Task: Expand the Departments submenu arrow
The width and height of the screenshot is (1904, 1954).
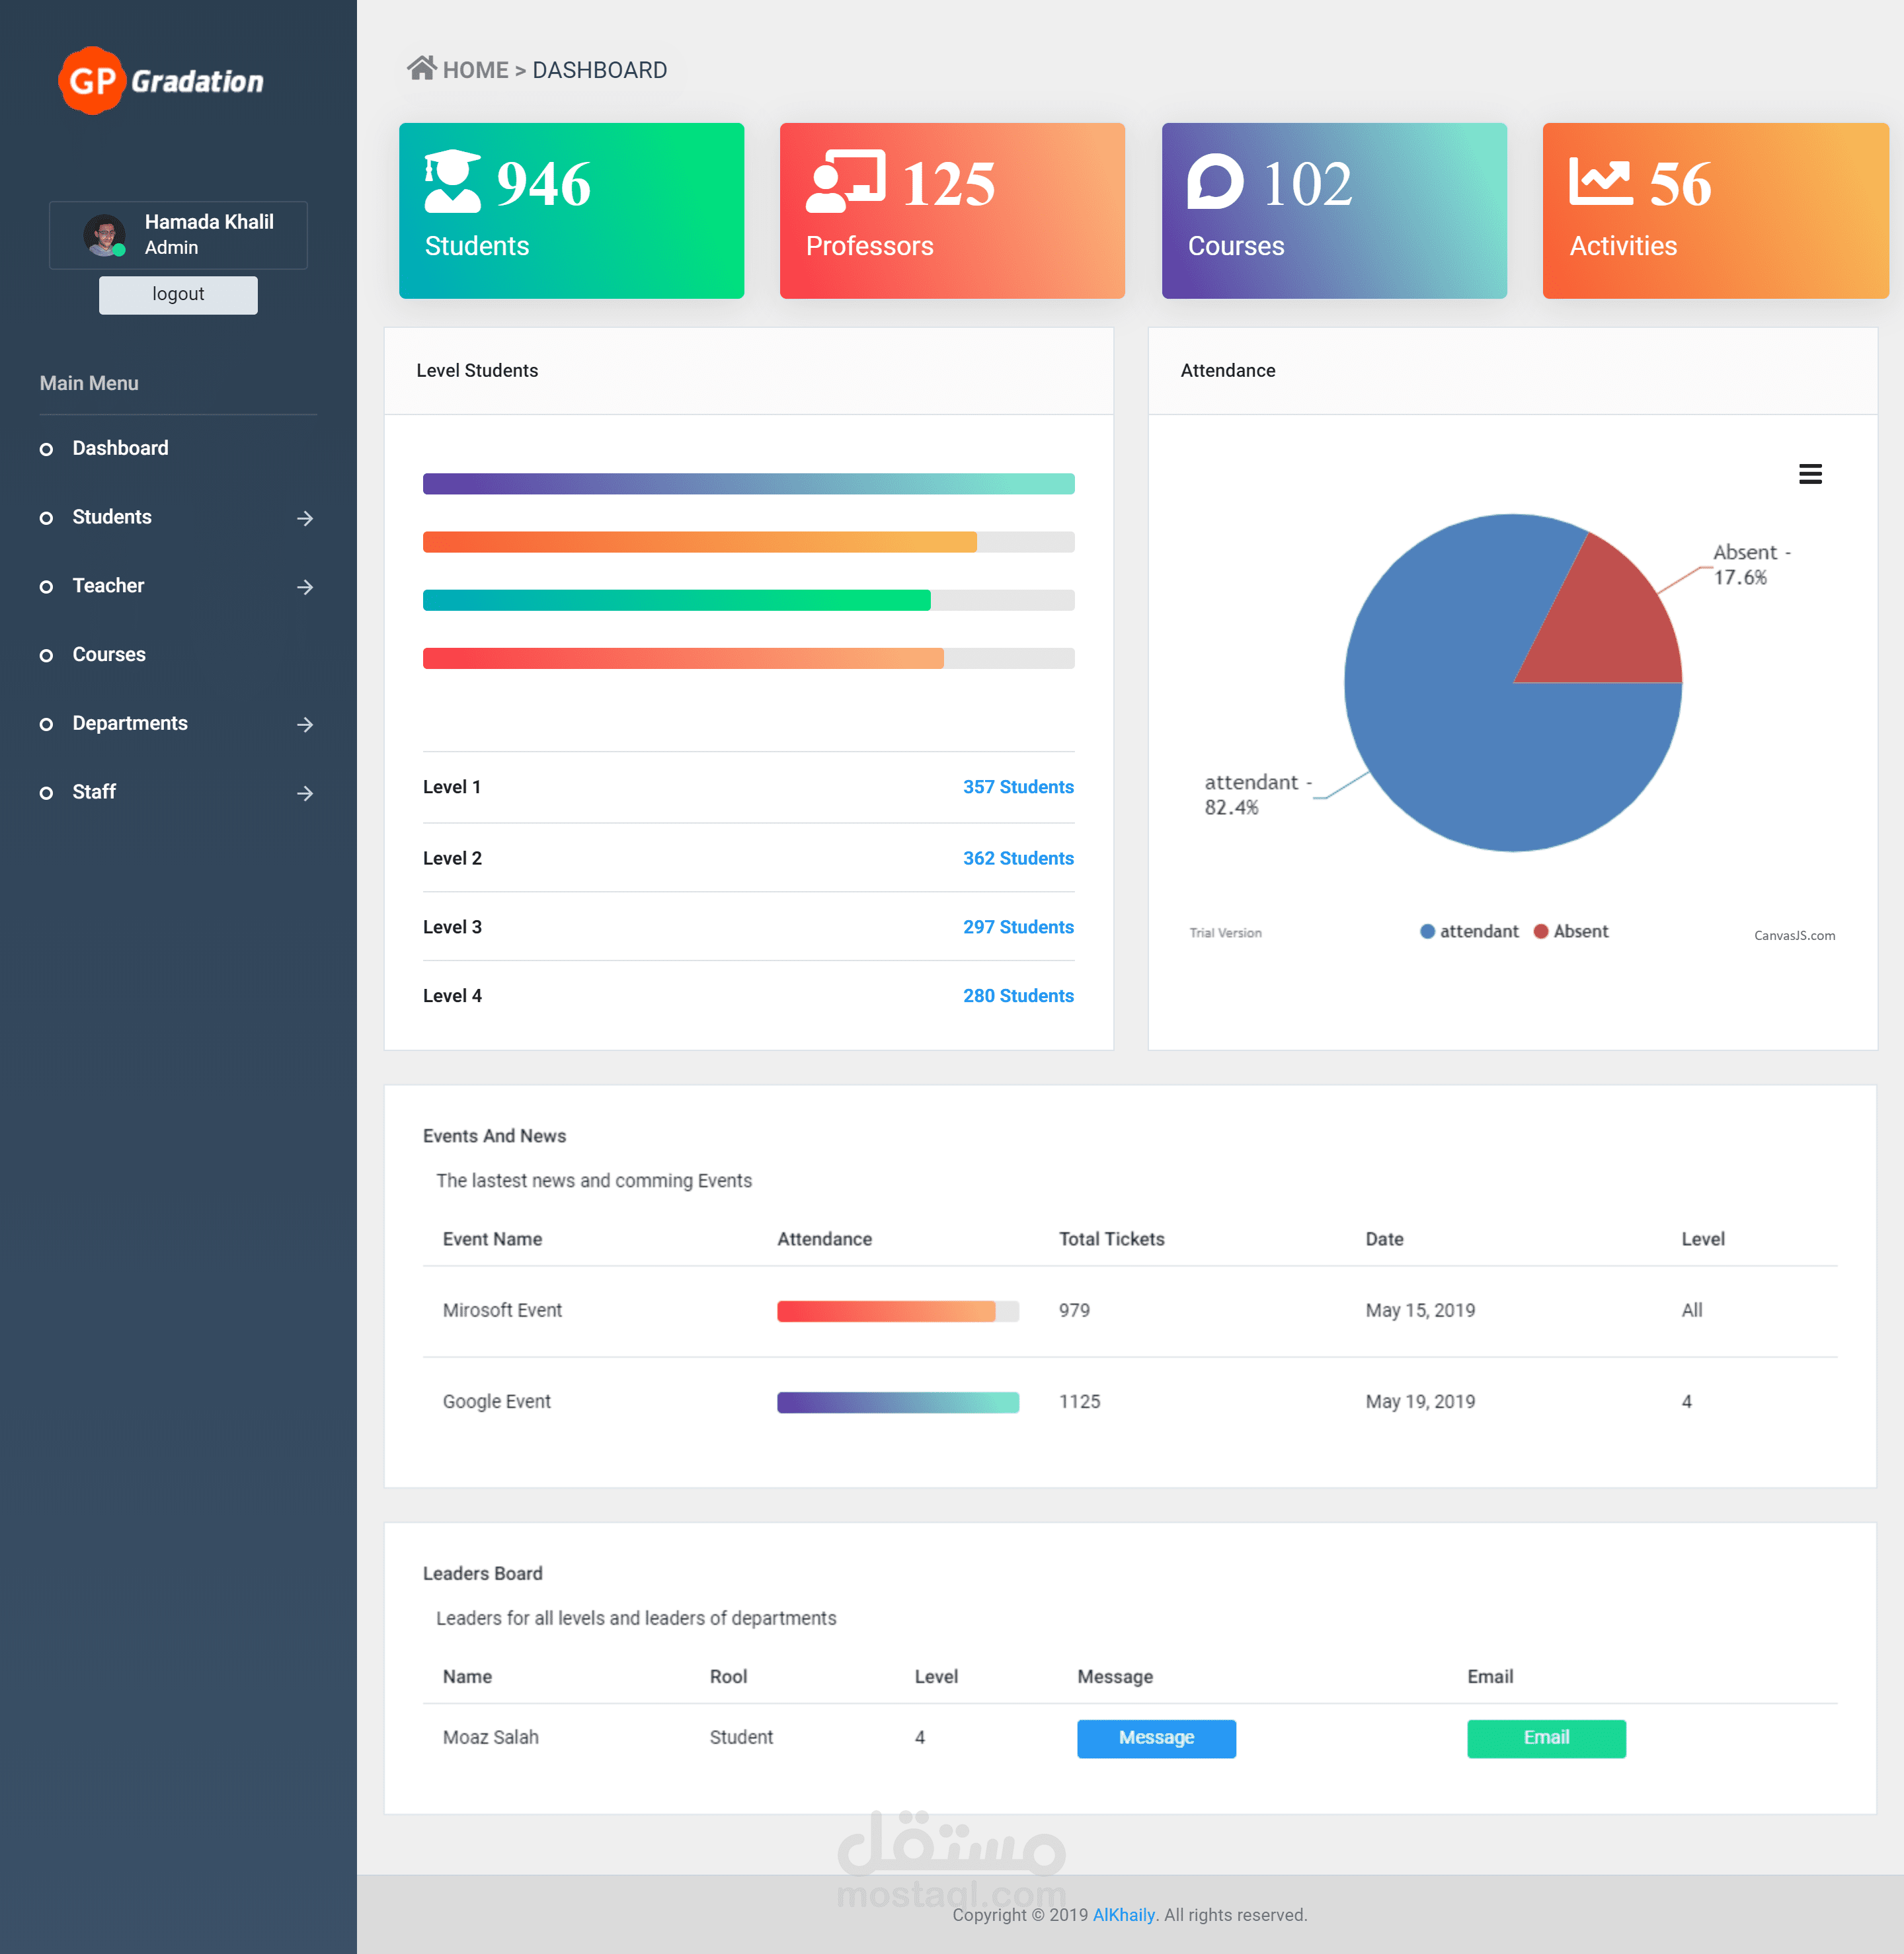Action: click(305, 724)
